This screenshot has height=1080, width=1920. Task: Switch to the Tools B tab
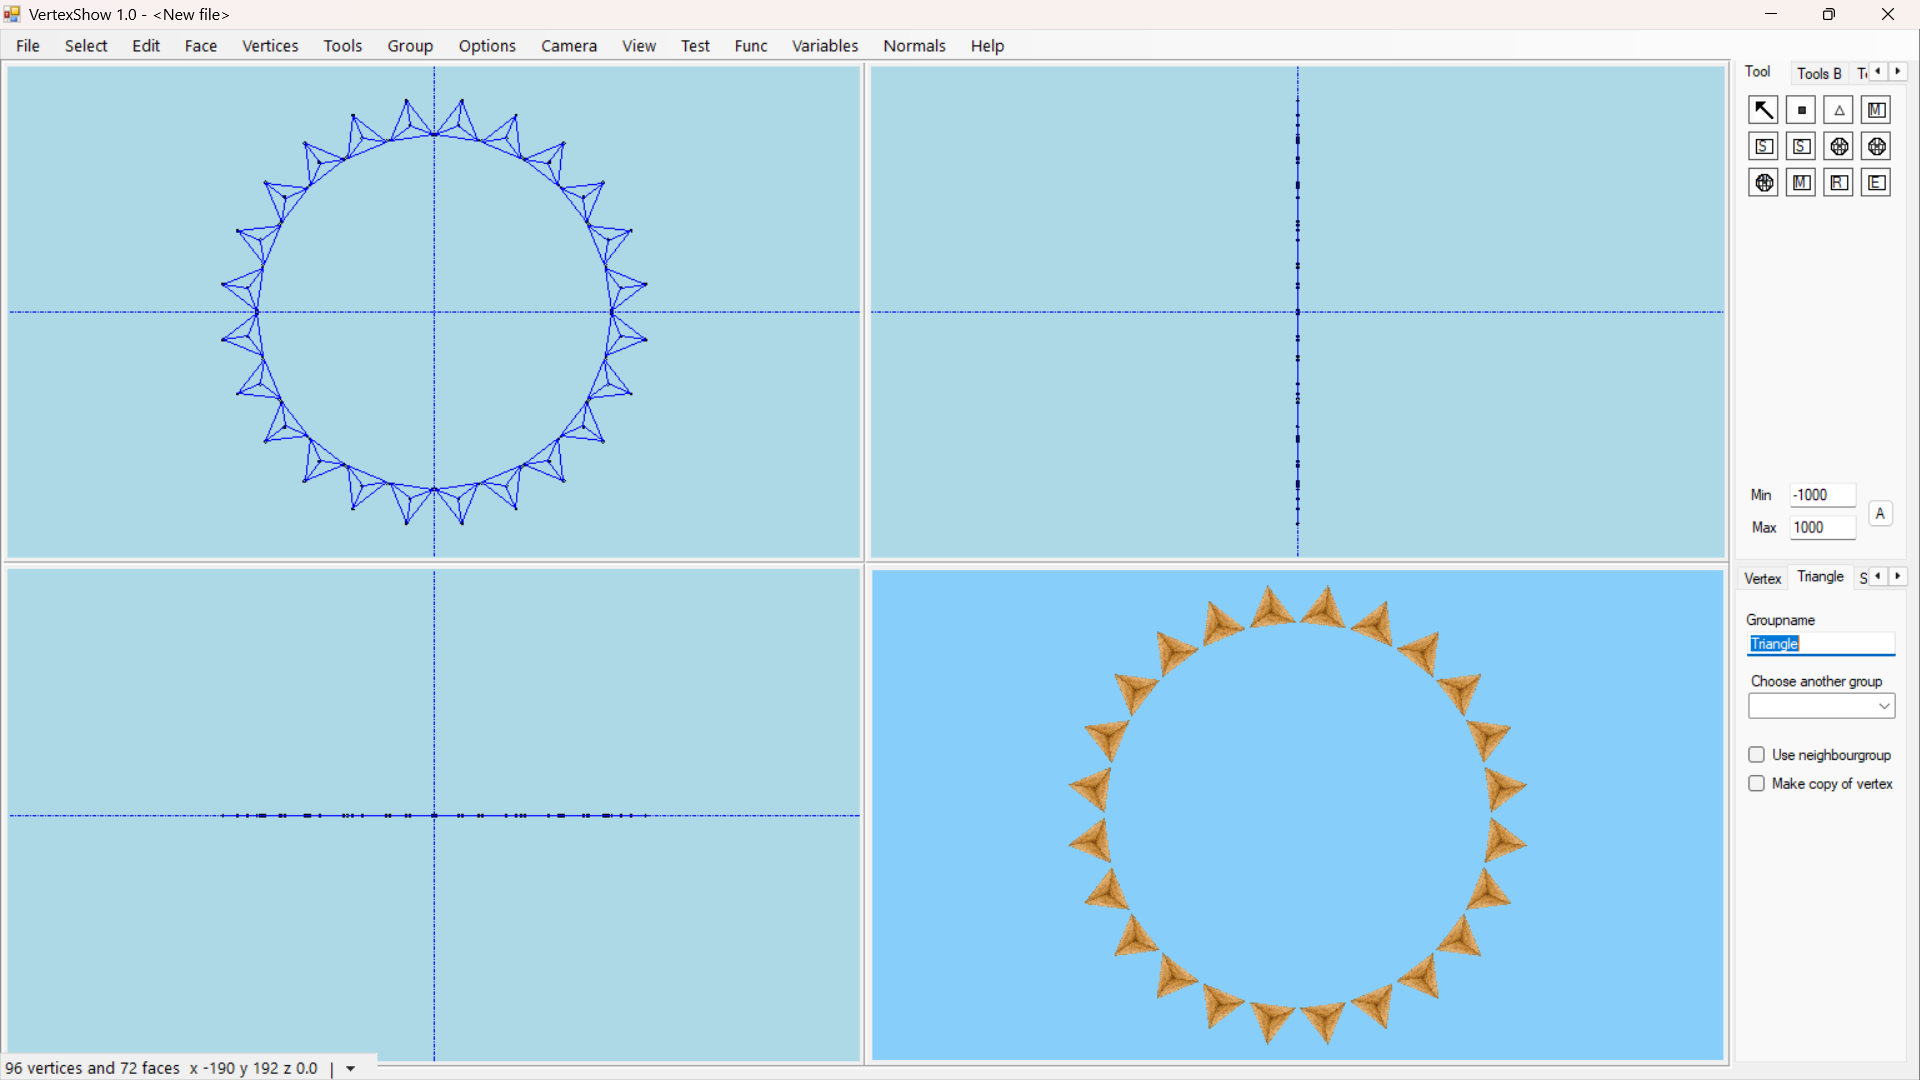click(1818, 73)
